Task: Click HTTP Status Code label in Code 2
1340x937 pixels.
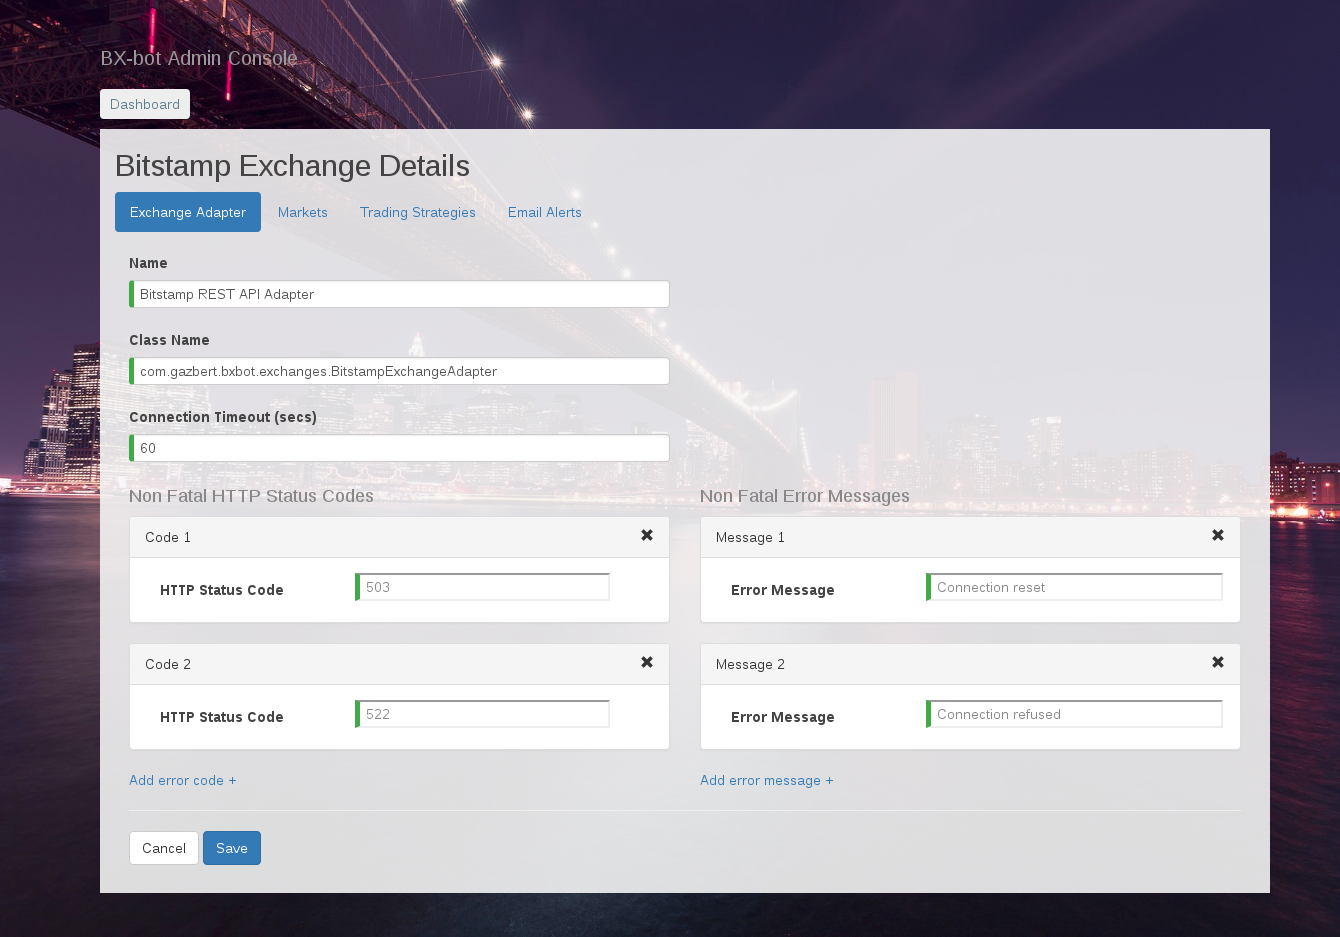Action: pos(222,717)
